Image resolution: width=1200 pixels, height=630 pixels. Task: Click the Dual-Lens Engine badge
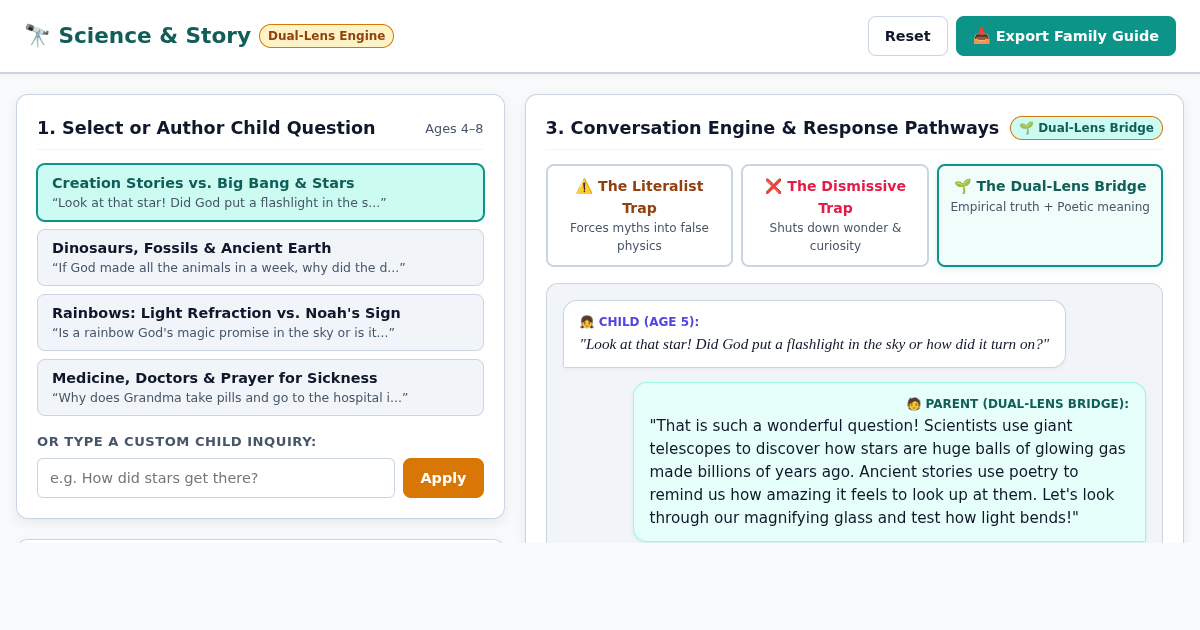pyautogui.click(x=326, y=36)
